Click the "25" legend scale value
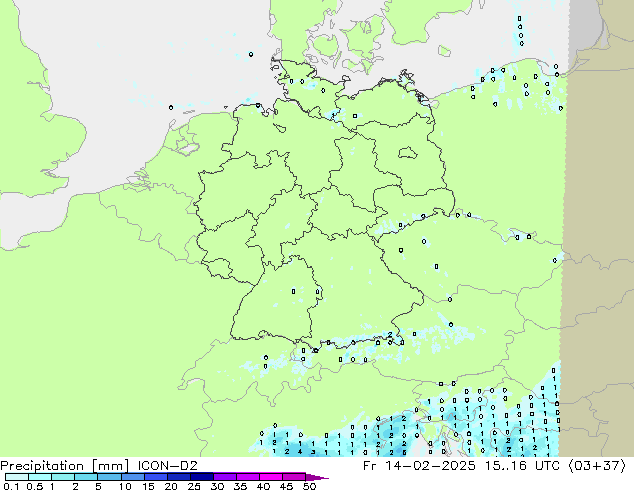Viewport: 634px width, 490px height. point(194,486)
